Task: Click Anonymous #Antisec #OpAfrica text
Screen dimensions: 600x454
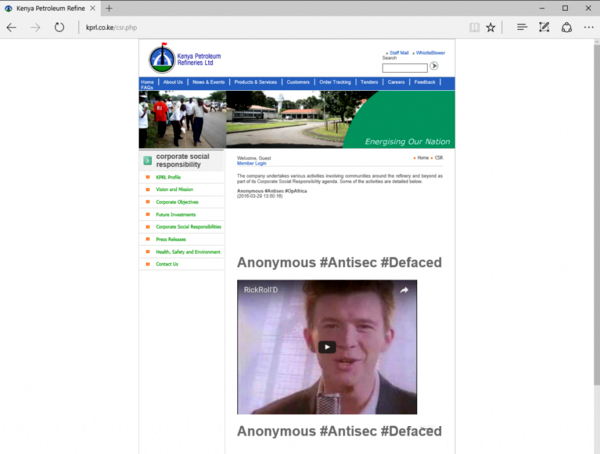Action: [x=272, y=191]
